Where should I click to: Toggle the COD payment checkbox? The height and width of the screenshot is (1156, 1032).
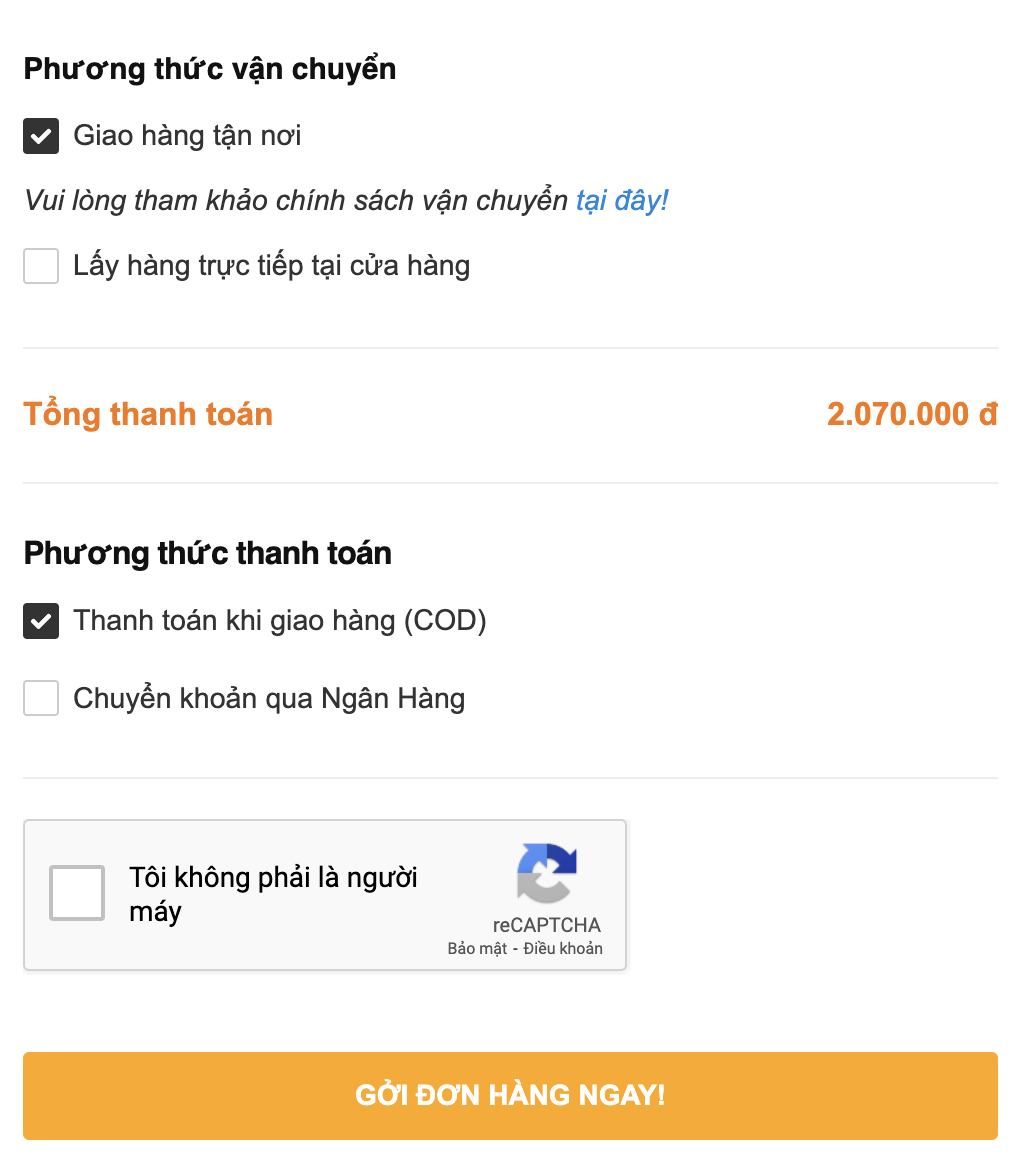point(41,621)
